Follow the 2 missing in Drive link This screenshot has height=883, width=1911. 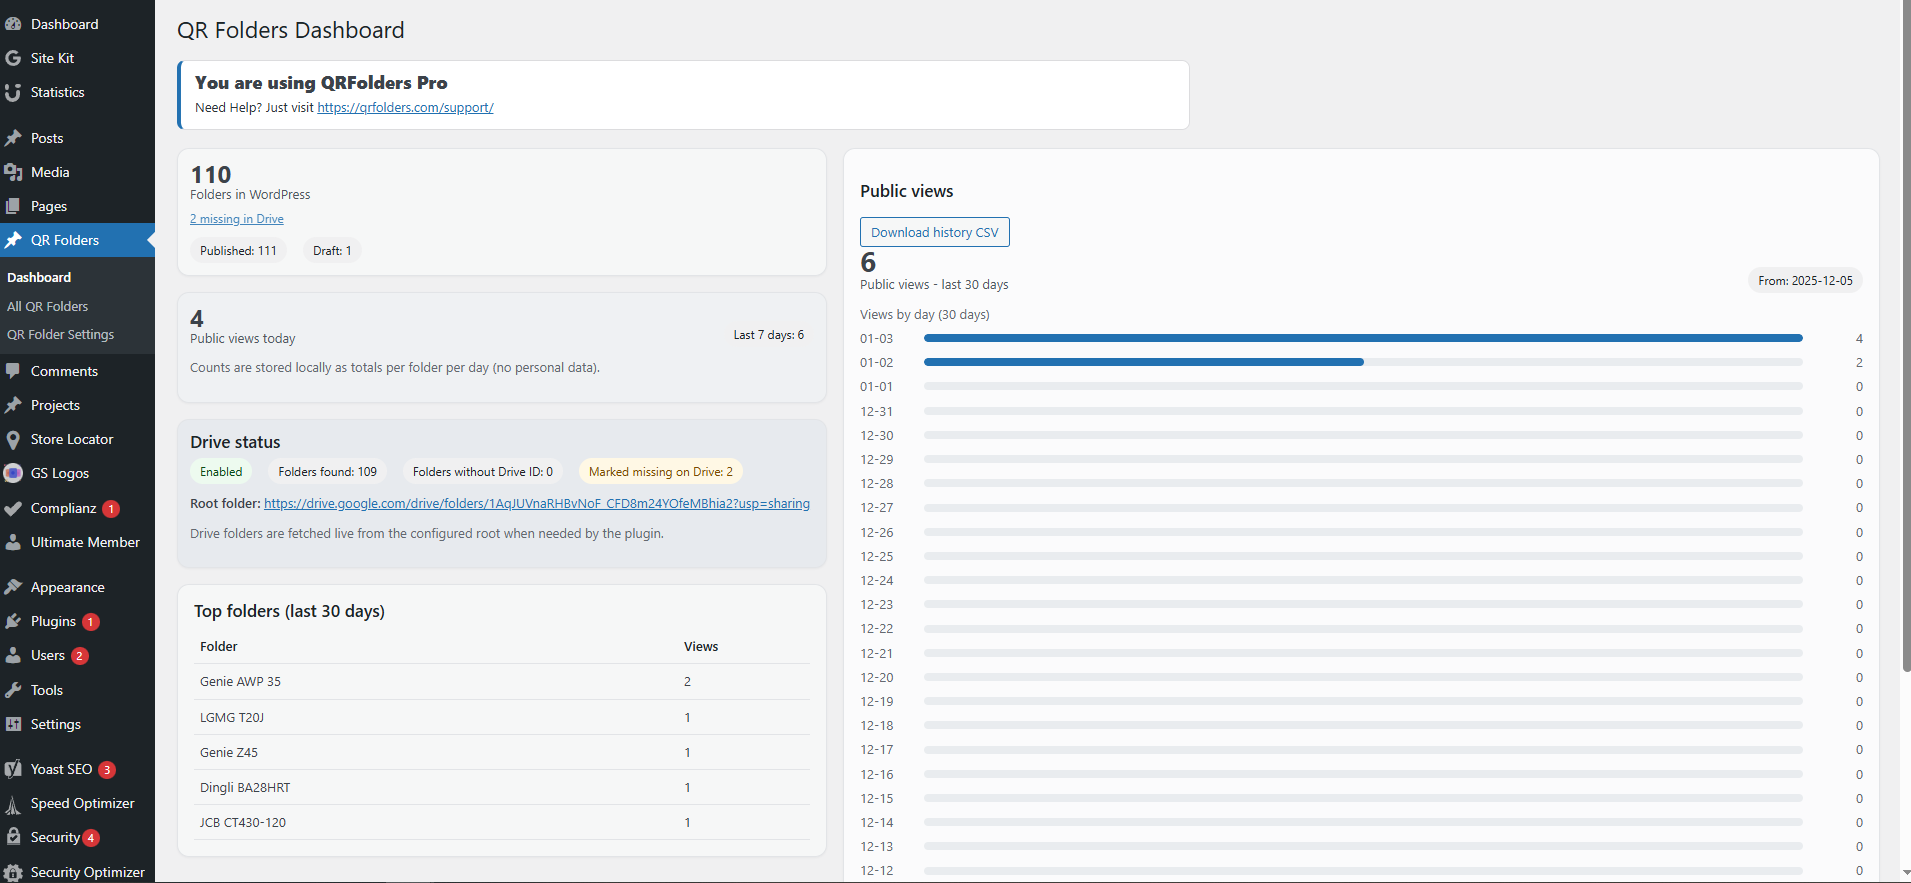237,219
